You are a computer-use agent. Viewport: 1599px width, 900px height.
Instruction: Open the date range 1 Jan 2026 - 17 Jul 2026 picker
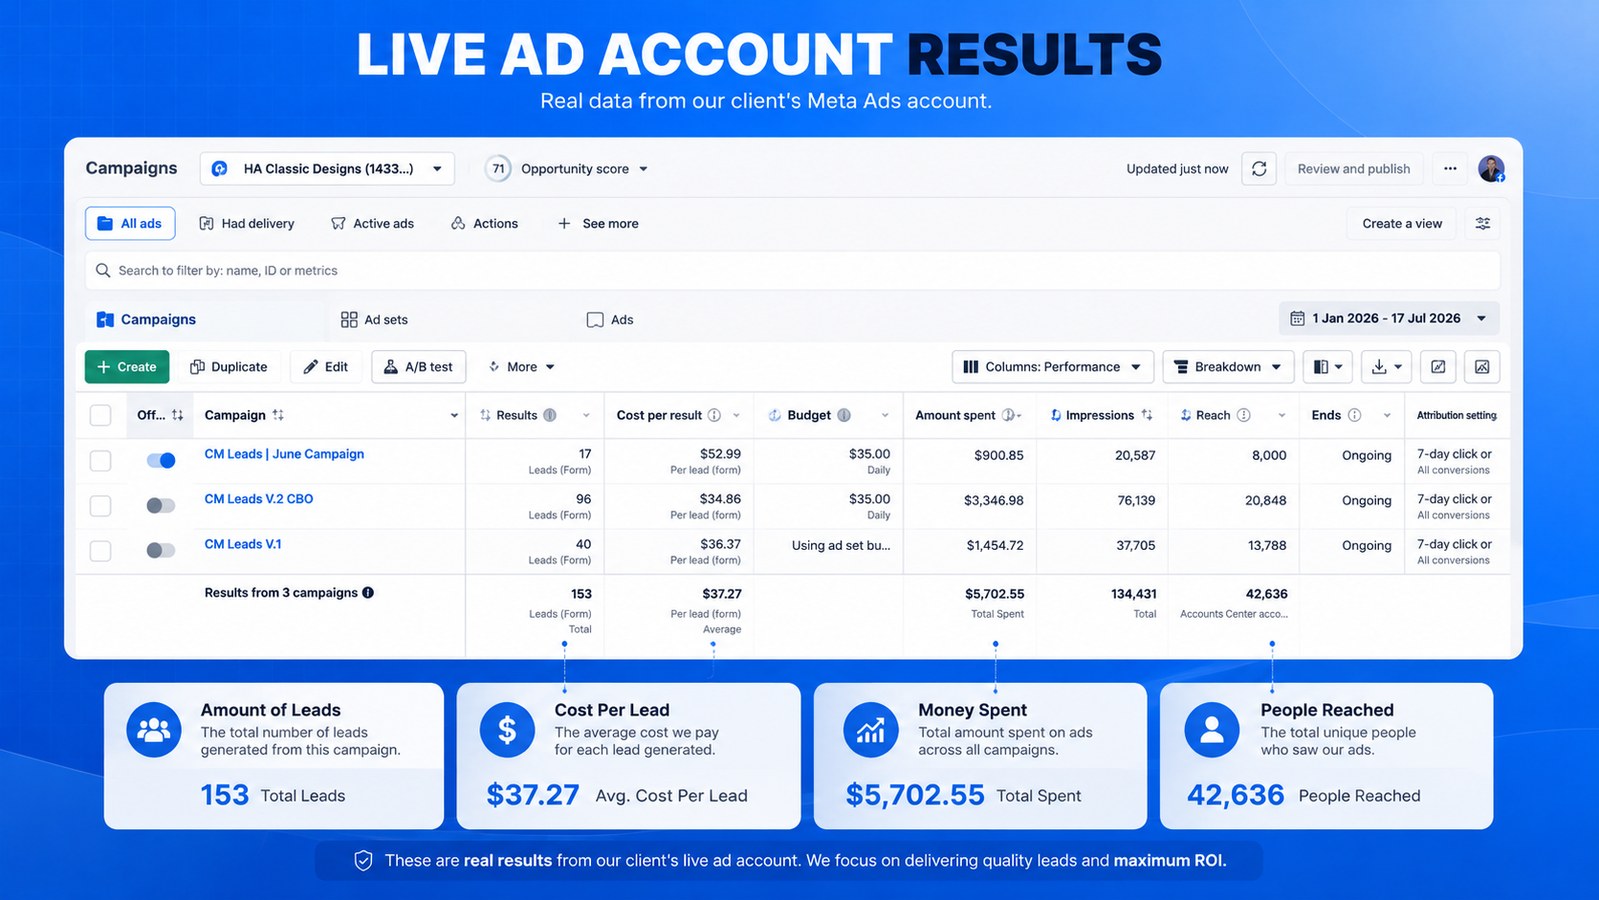1389,319
